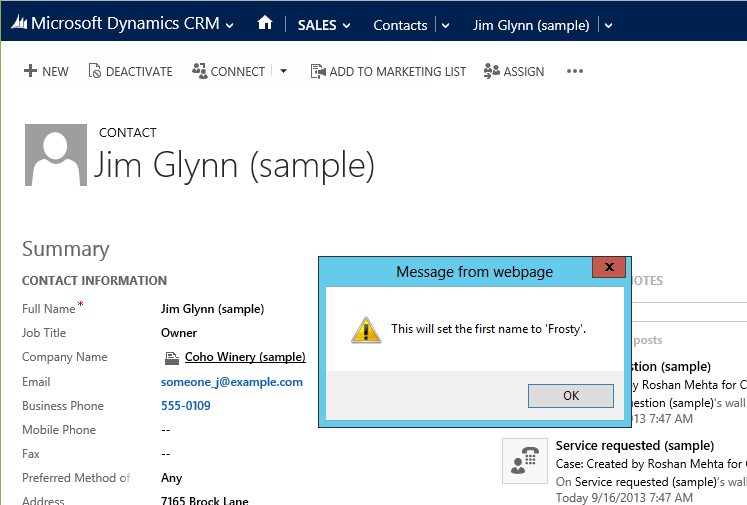Click the NEW plus icon
Screen dimensions: 747x505
tap(30, 71)
